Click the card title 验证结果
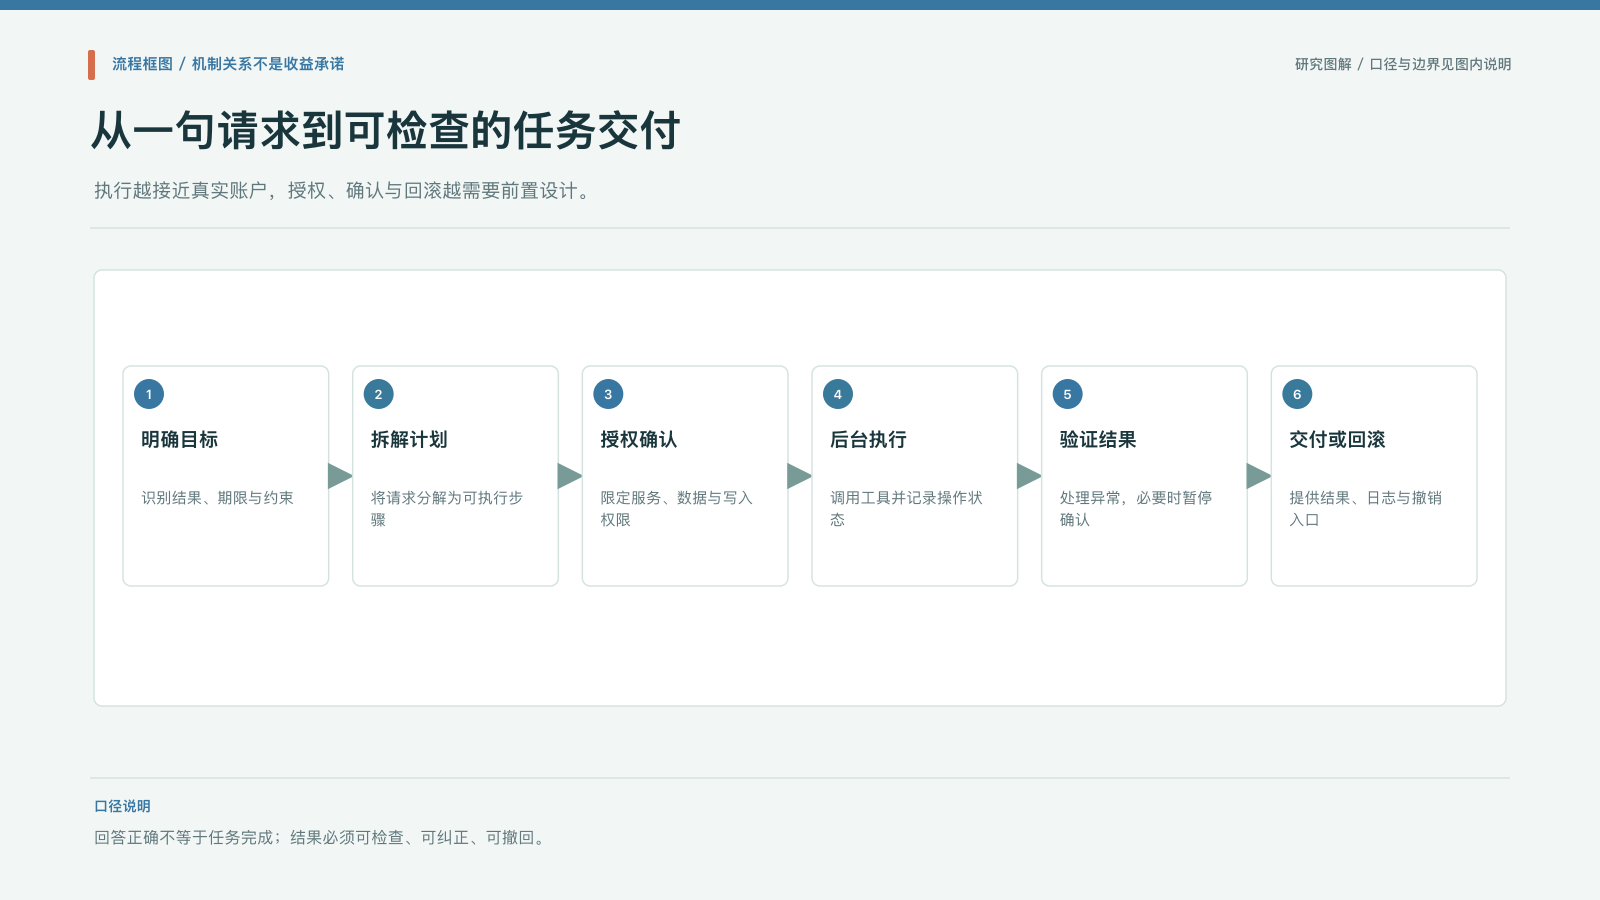 click(x=1098, y=440)
